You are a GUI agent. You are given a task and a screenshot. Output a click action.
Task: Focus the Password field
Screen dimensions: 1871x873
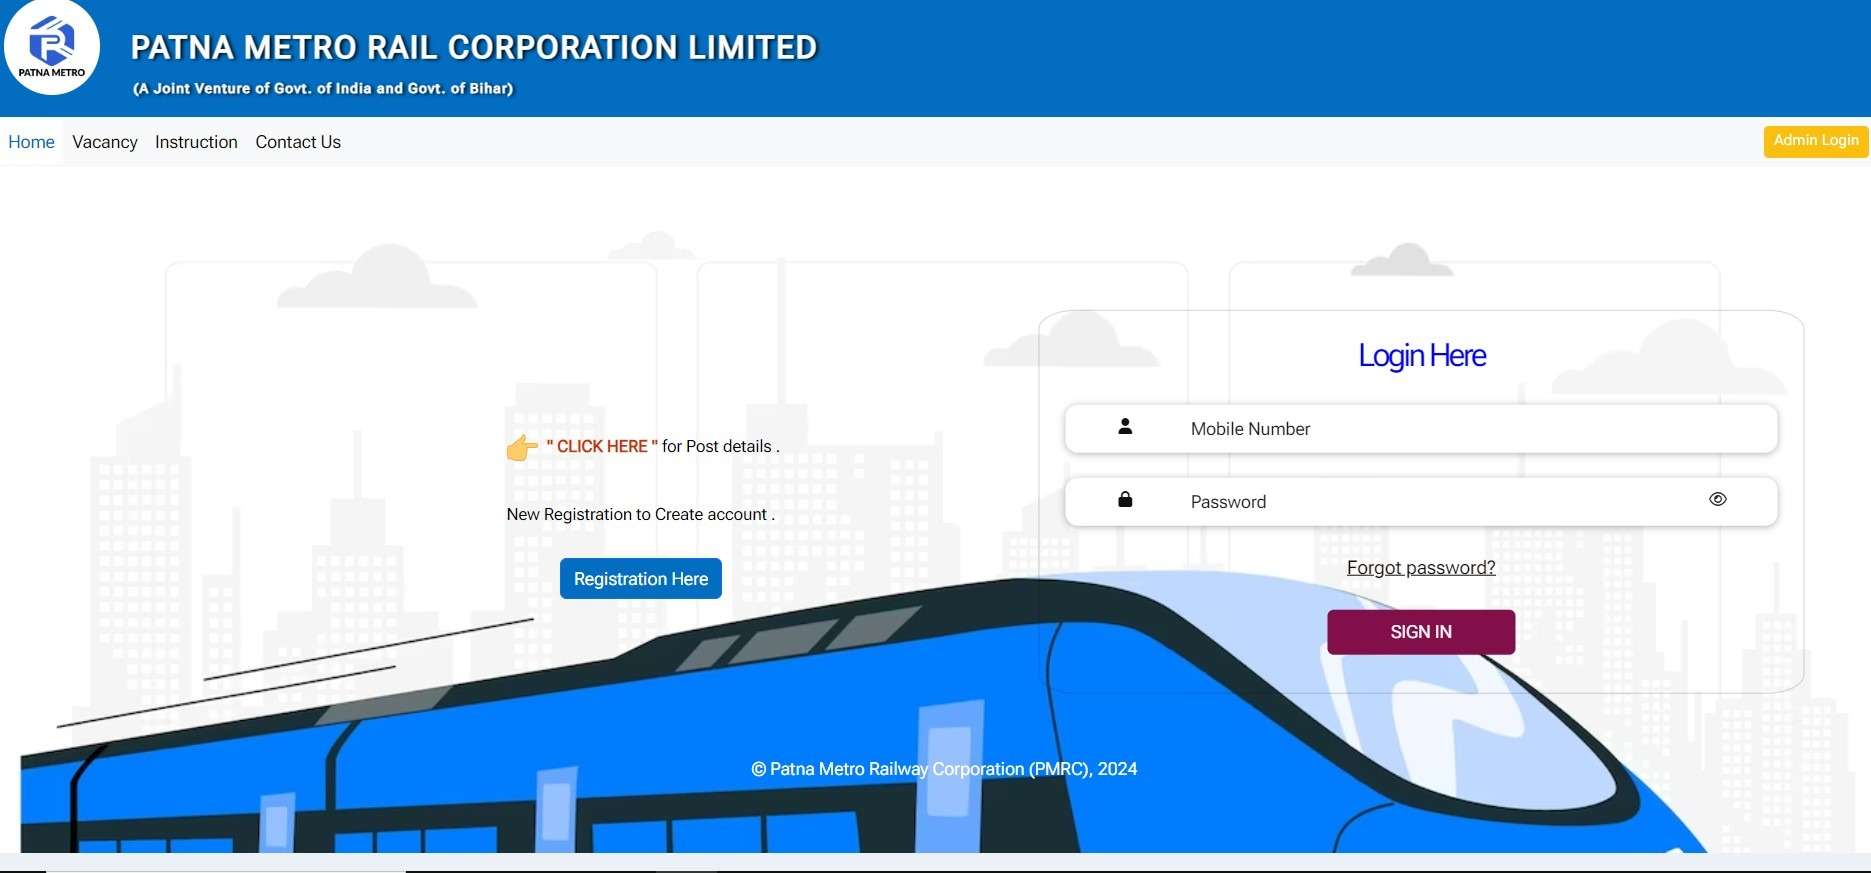pos(1421,502)
